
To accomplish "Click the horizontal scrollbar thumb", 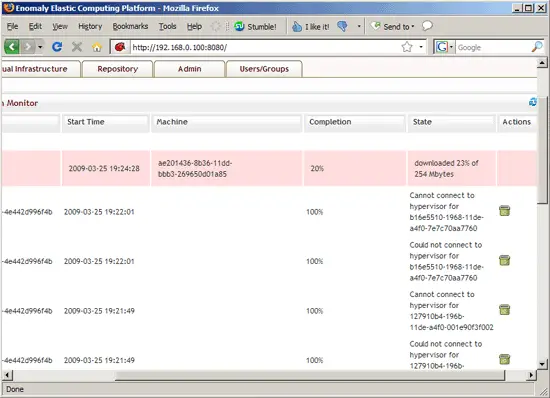I will [x=310, y=376].
